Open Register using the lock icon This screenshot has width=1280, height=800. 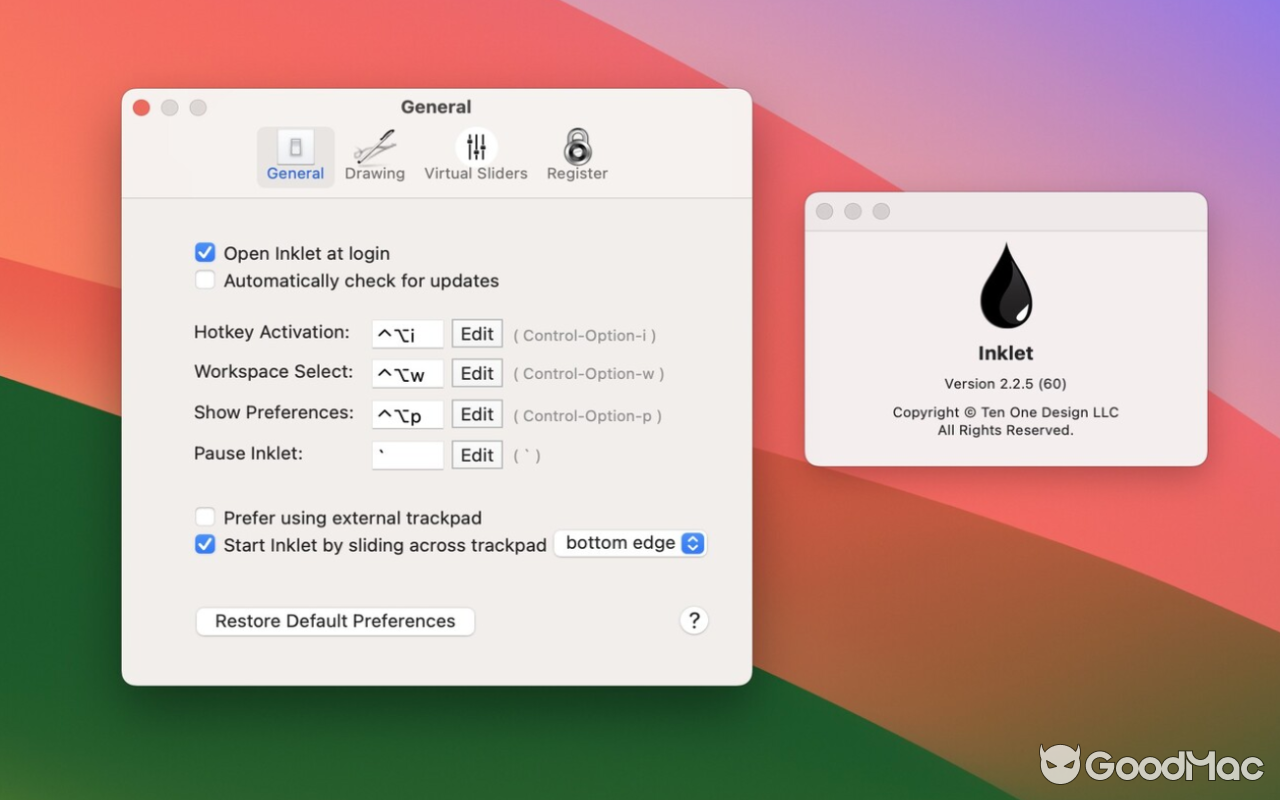pos(577,147)
